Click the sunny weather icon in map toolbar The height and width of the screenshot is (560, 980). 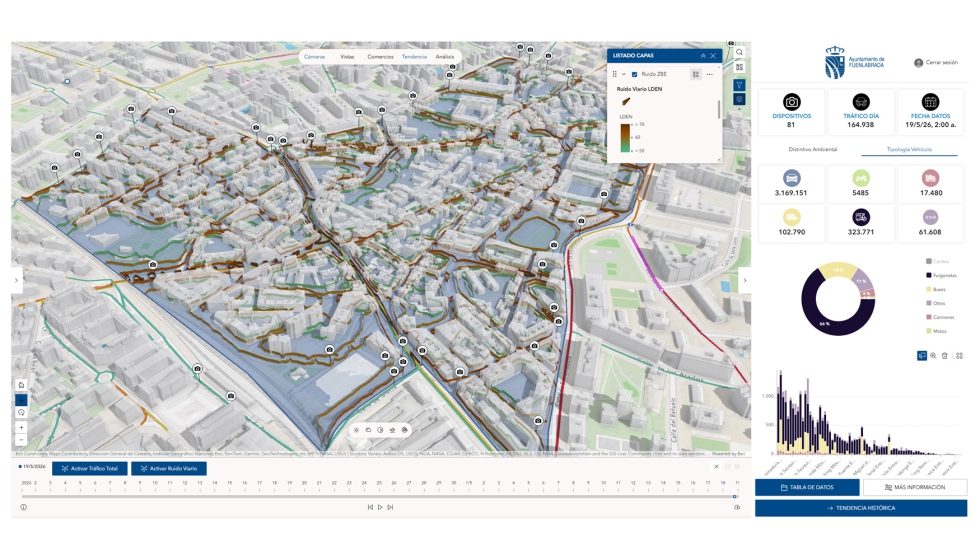[x=356, y=430]
